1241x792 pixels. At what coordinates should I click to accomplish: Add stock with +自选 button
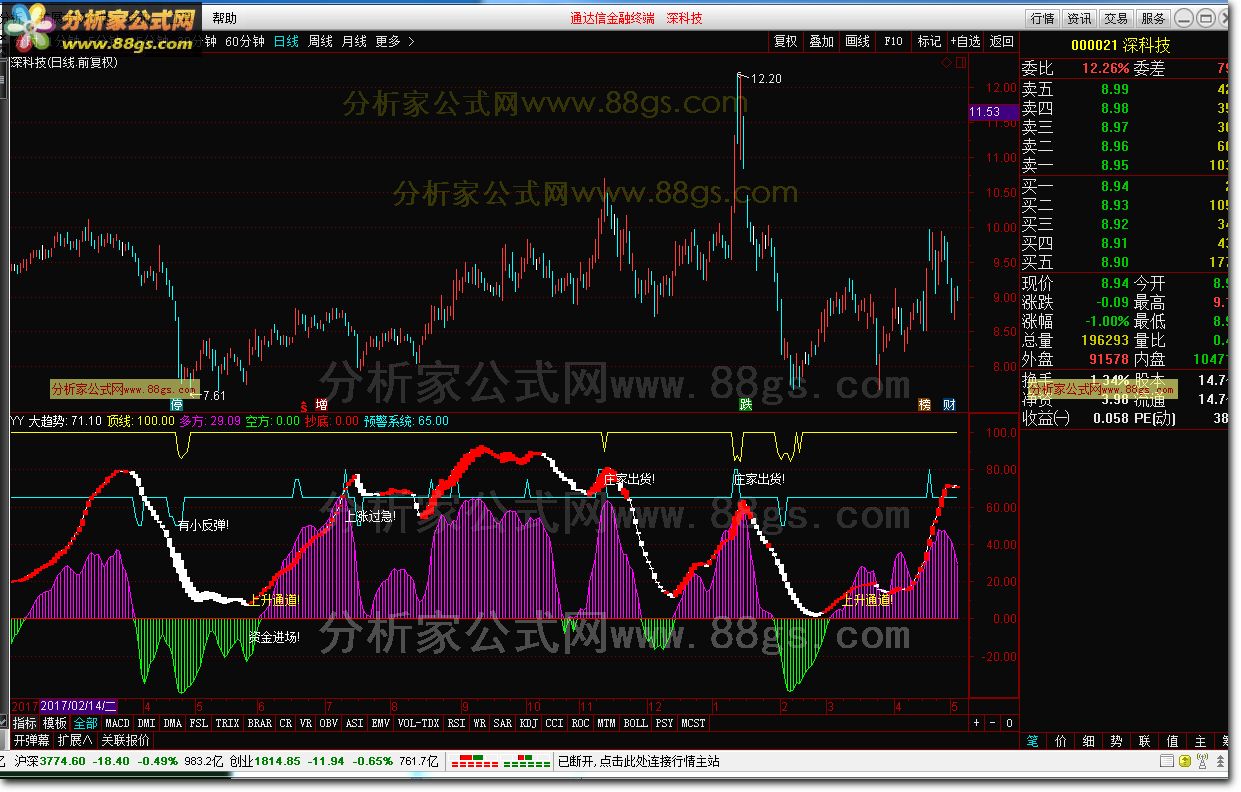point(965,41)
